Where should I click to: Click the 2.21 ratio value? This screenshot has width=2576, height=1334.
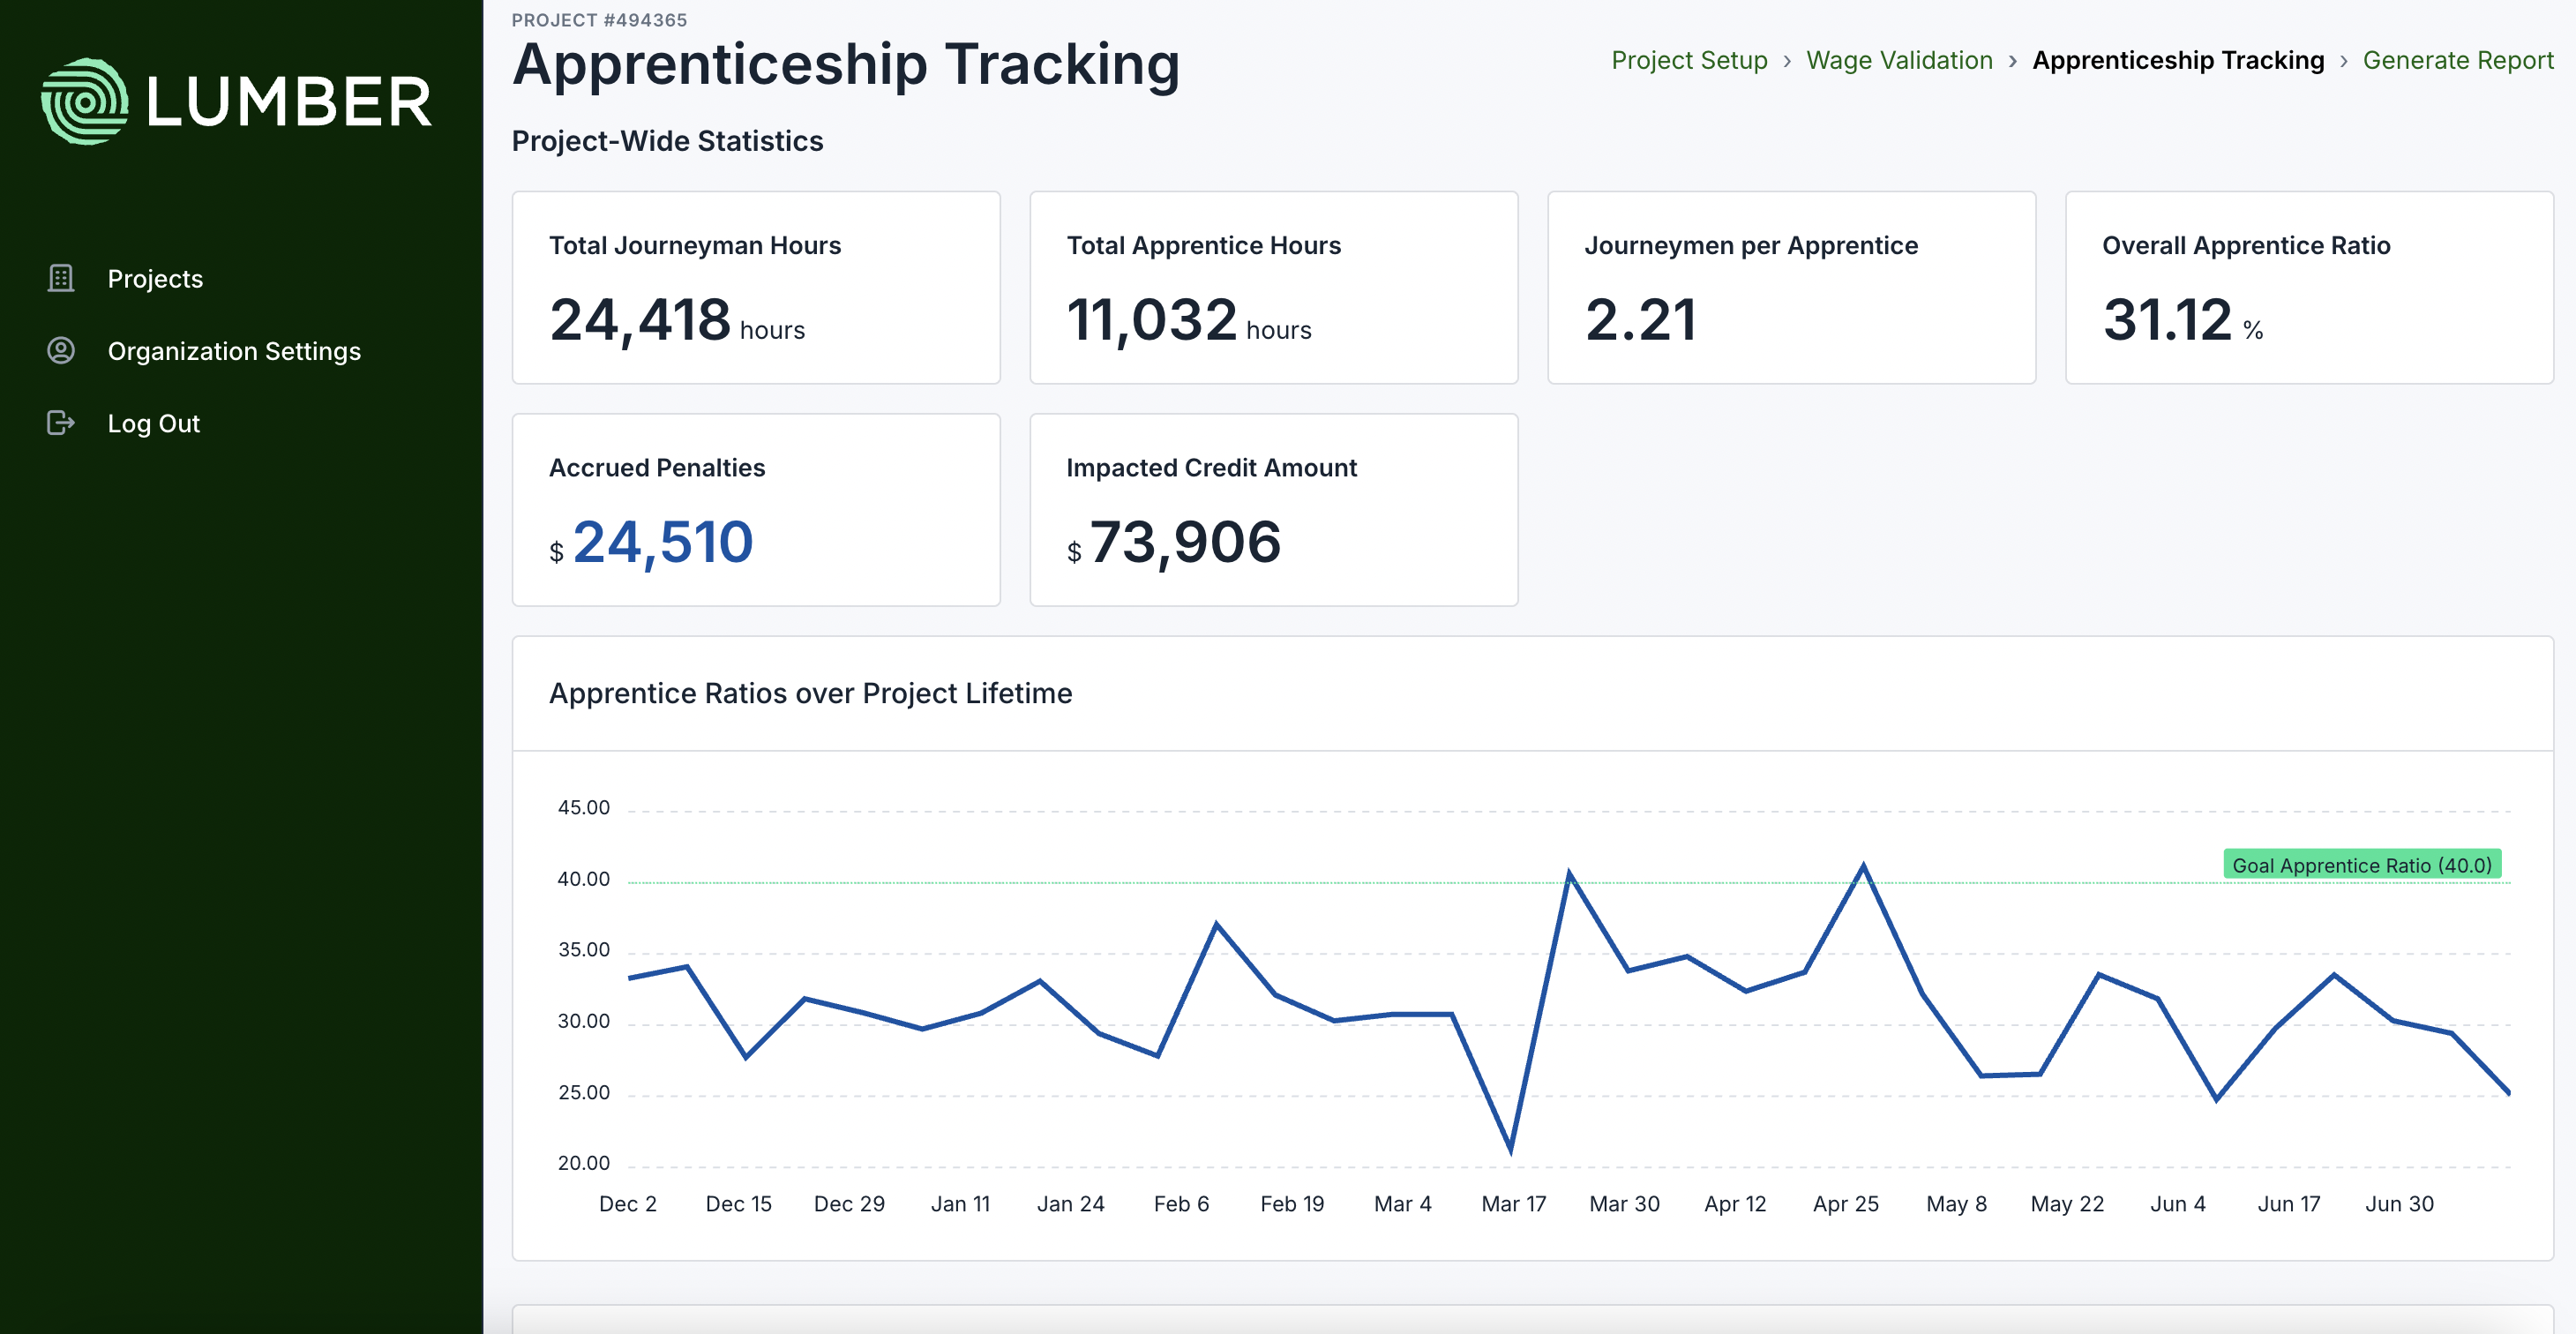point(1640,320)
